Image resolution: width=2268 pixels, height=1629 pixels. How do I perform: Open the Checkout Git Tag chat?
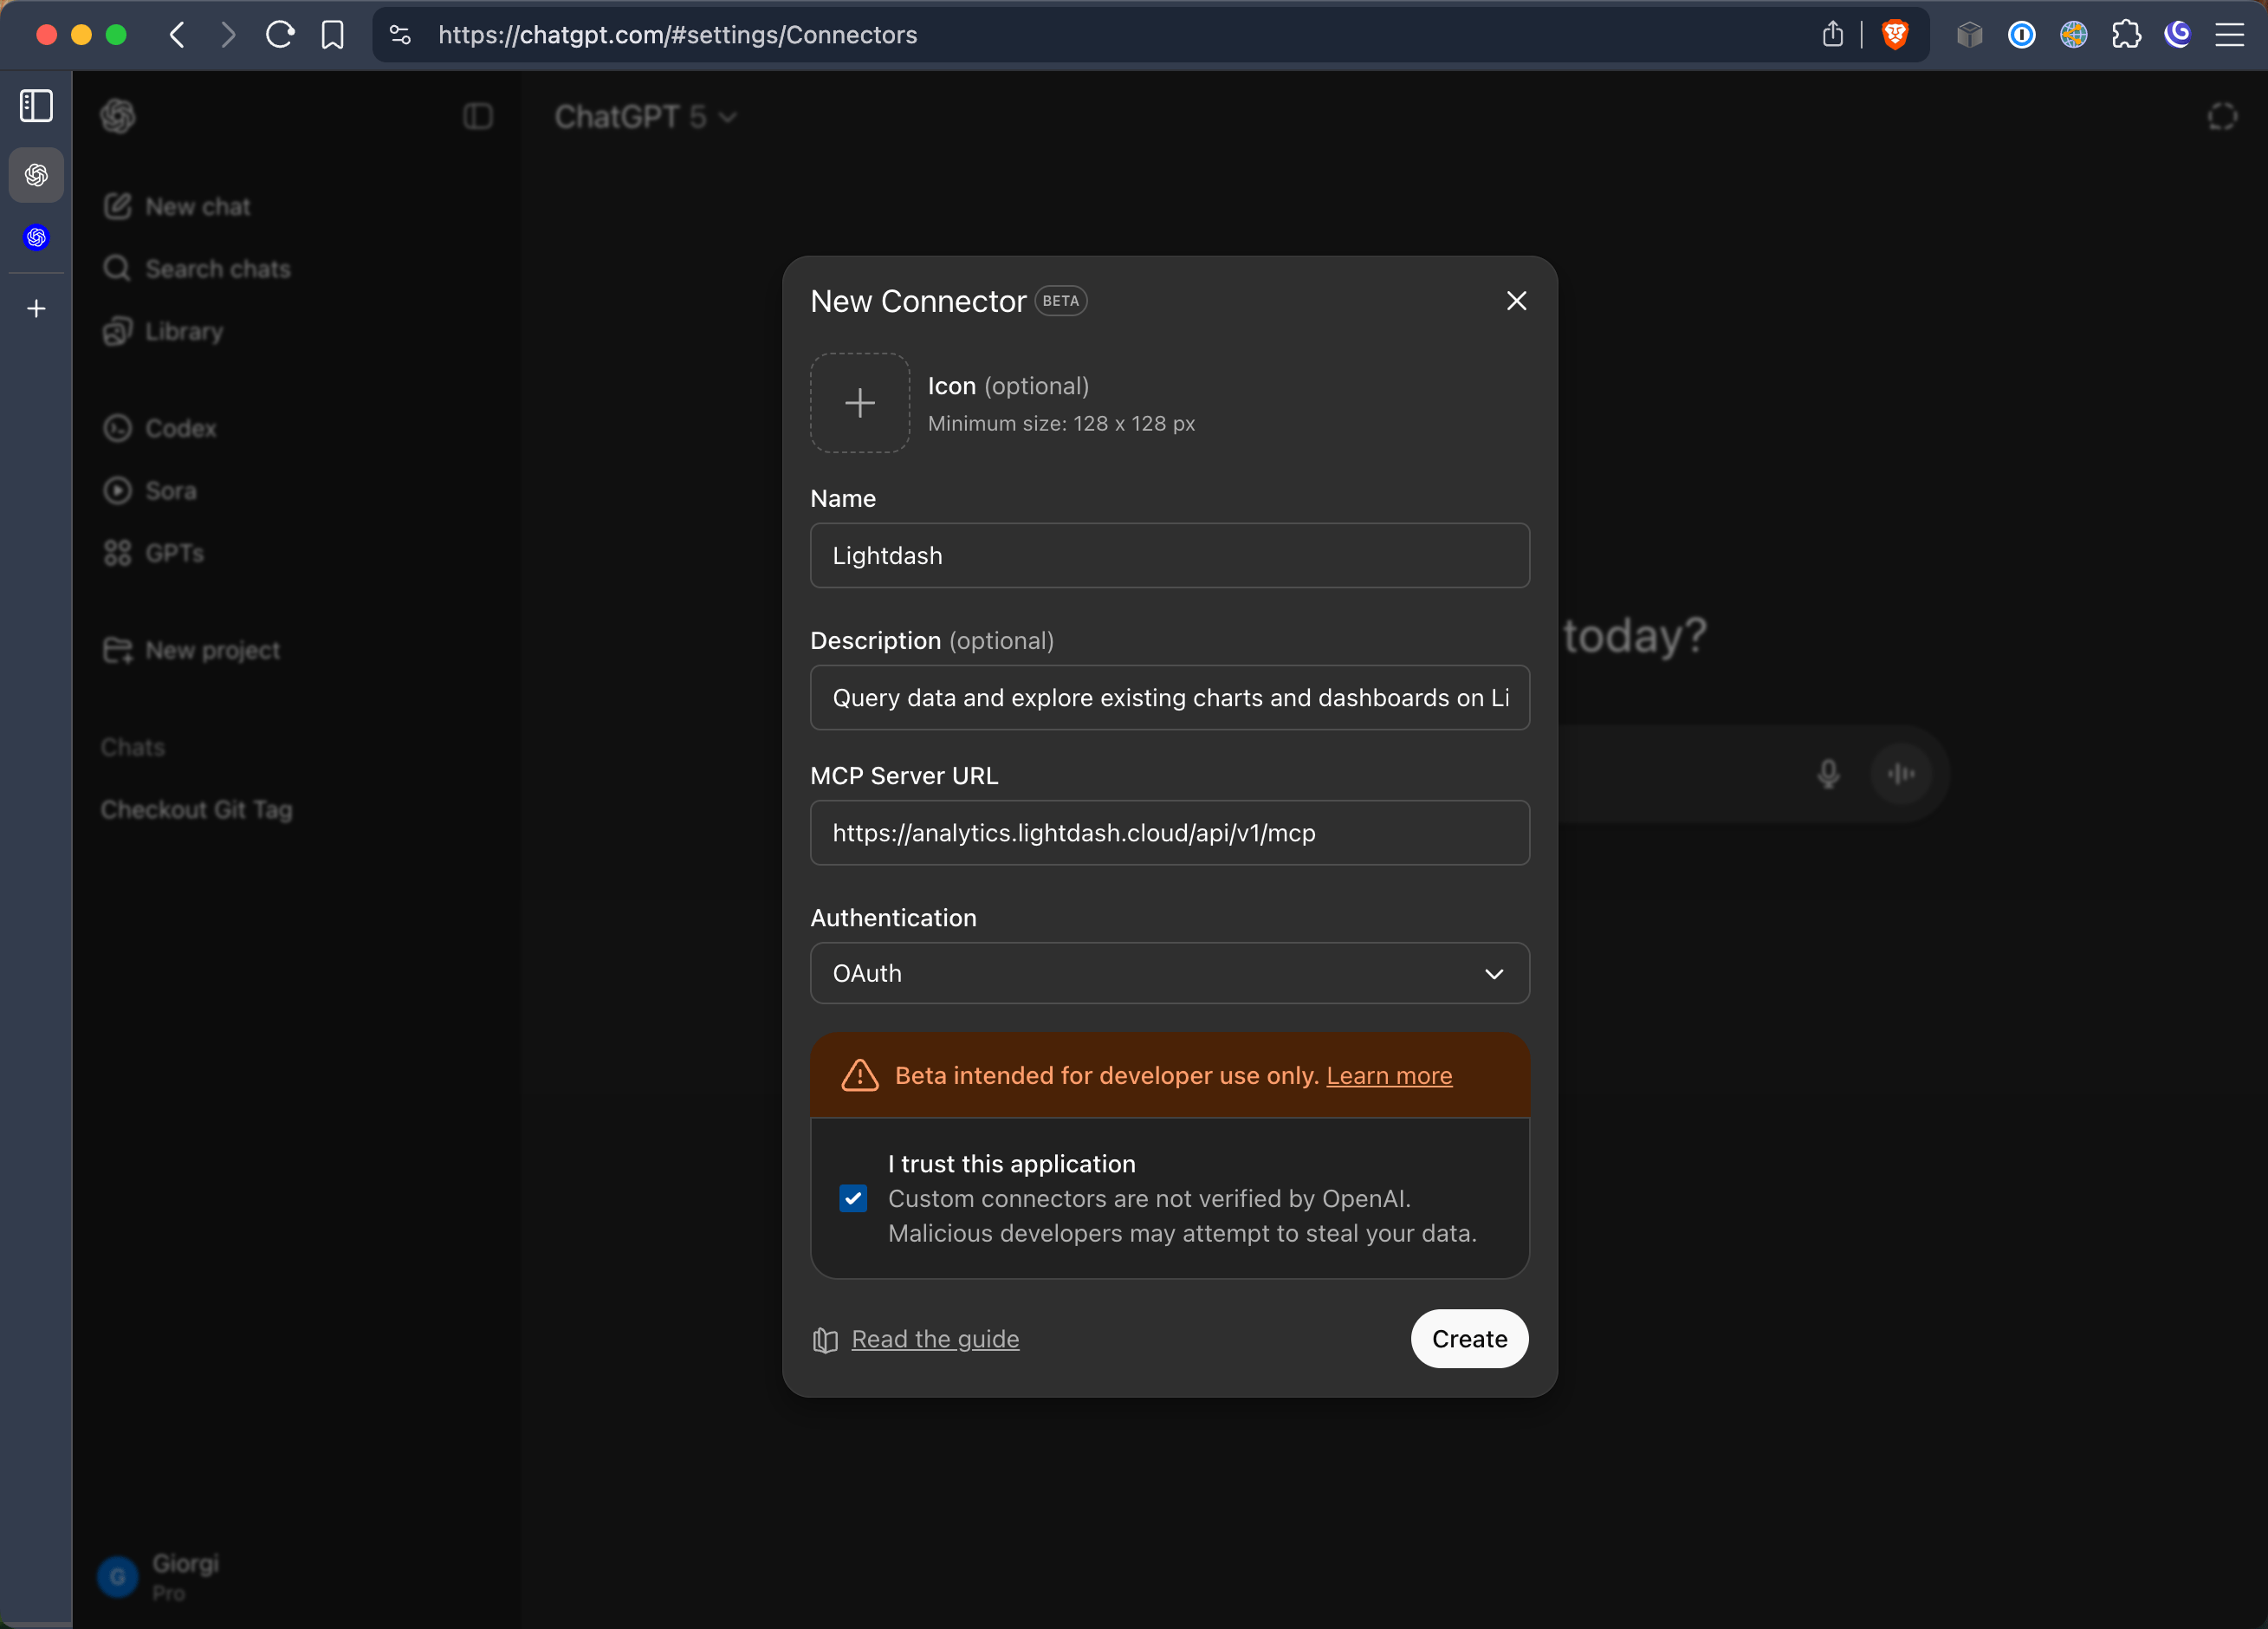197,809
